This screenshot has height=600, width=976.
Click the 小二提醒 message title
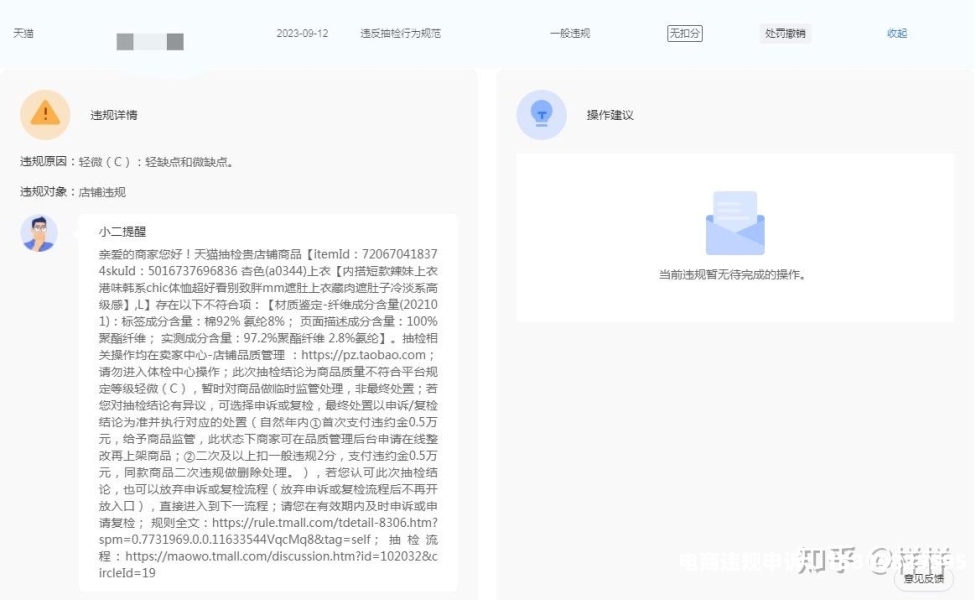(122, 232)
